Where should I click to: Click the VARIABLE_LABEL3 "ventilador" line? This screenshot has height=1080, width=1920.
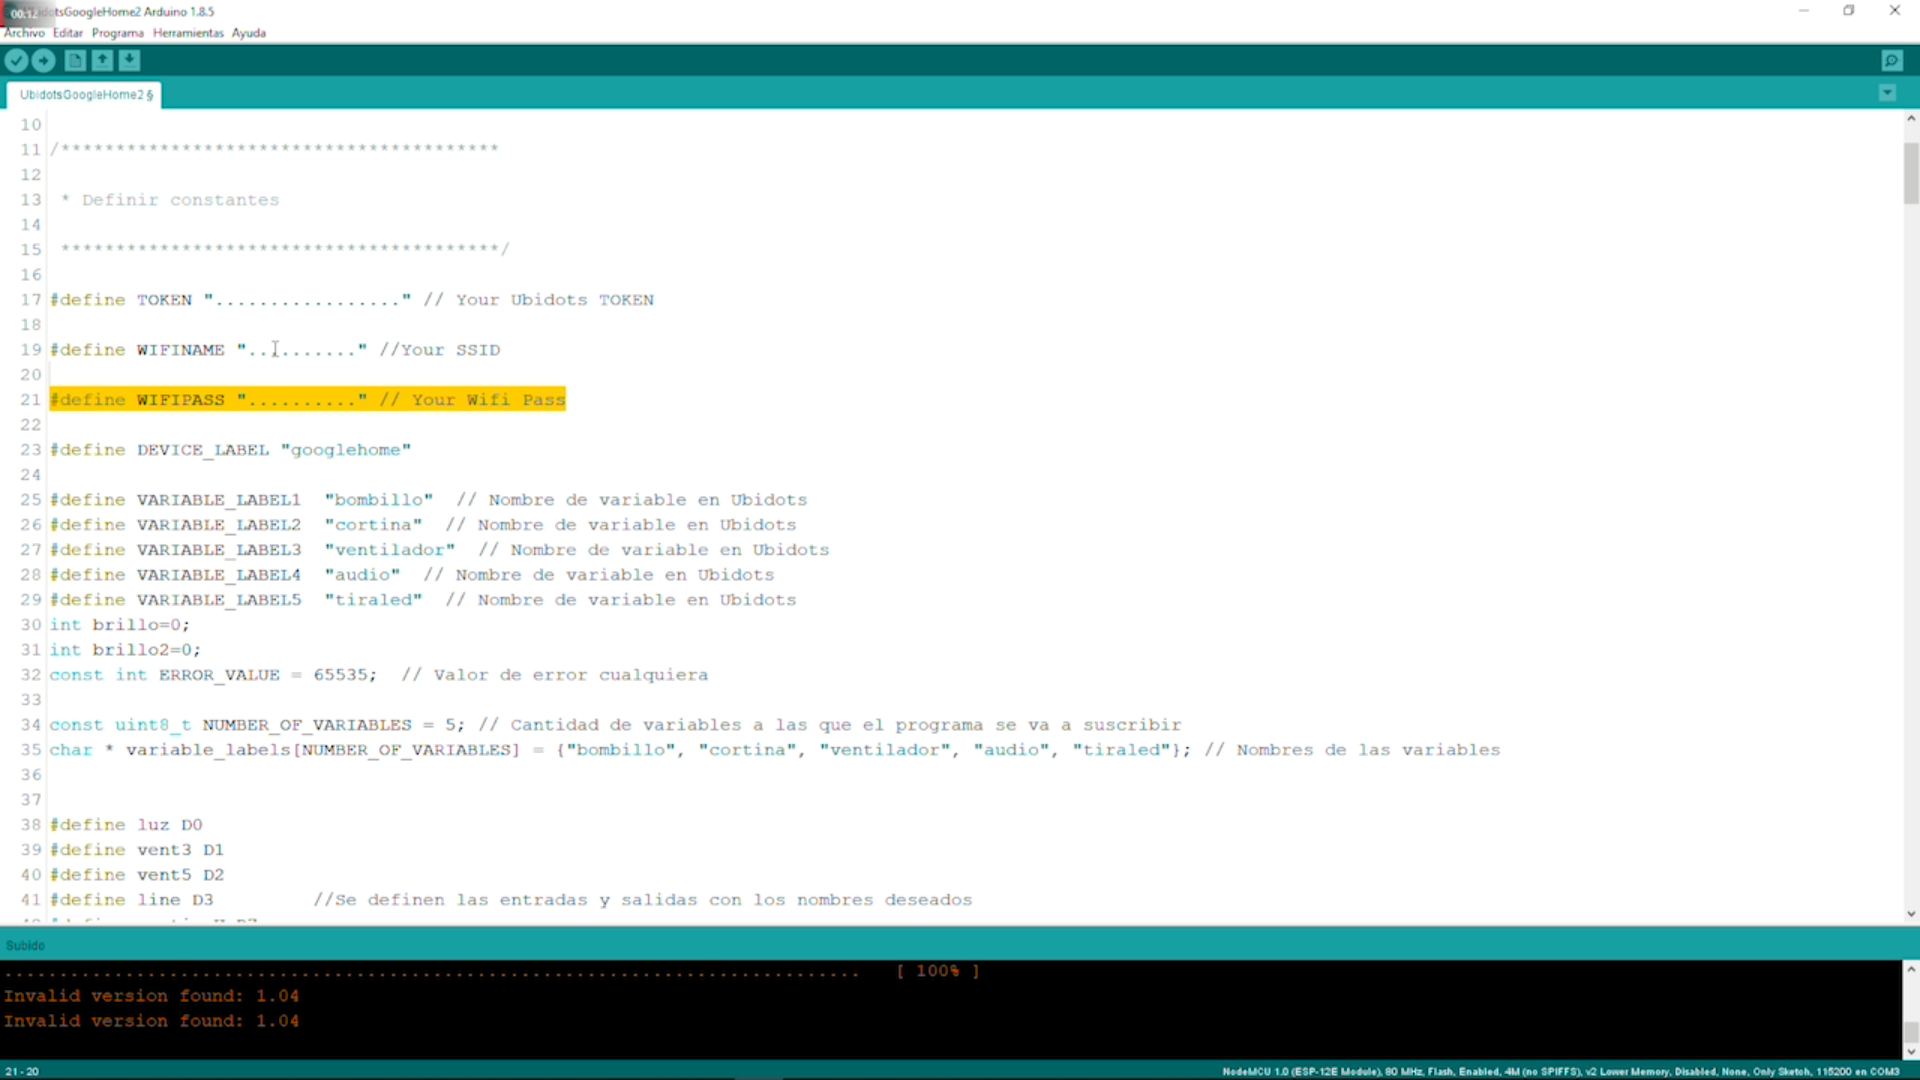440,550
